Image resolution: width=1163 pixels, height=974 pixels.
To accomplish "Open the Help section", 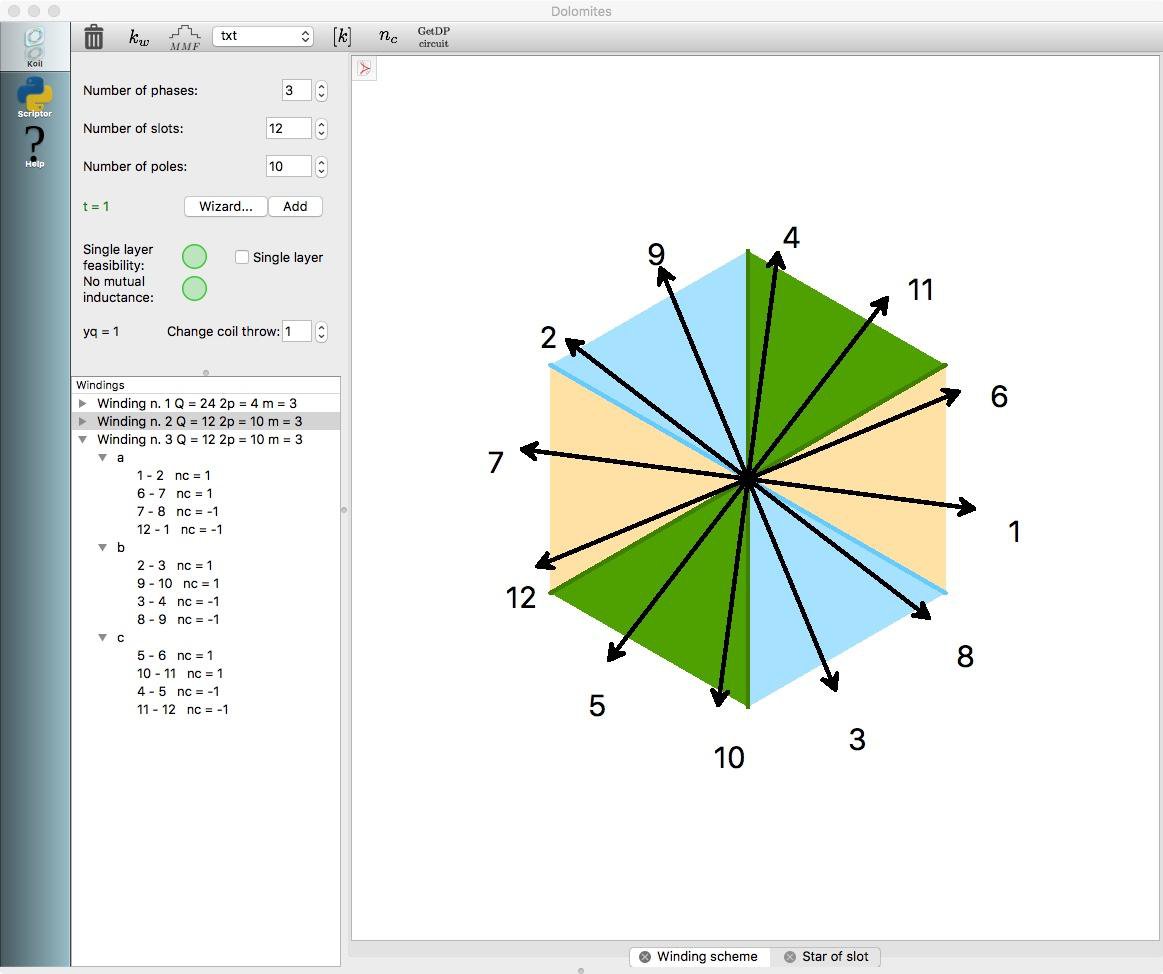I will point(35,146).
